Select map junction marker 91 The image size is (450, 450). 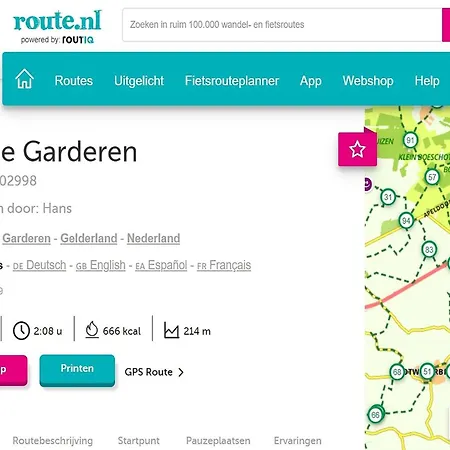[x=410, y=140]
